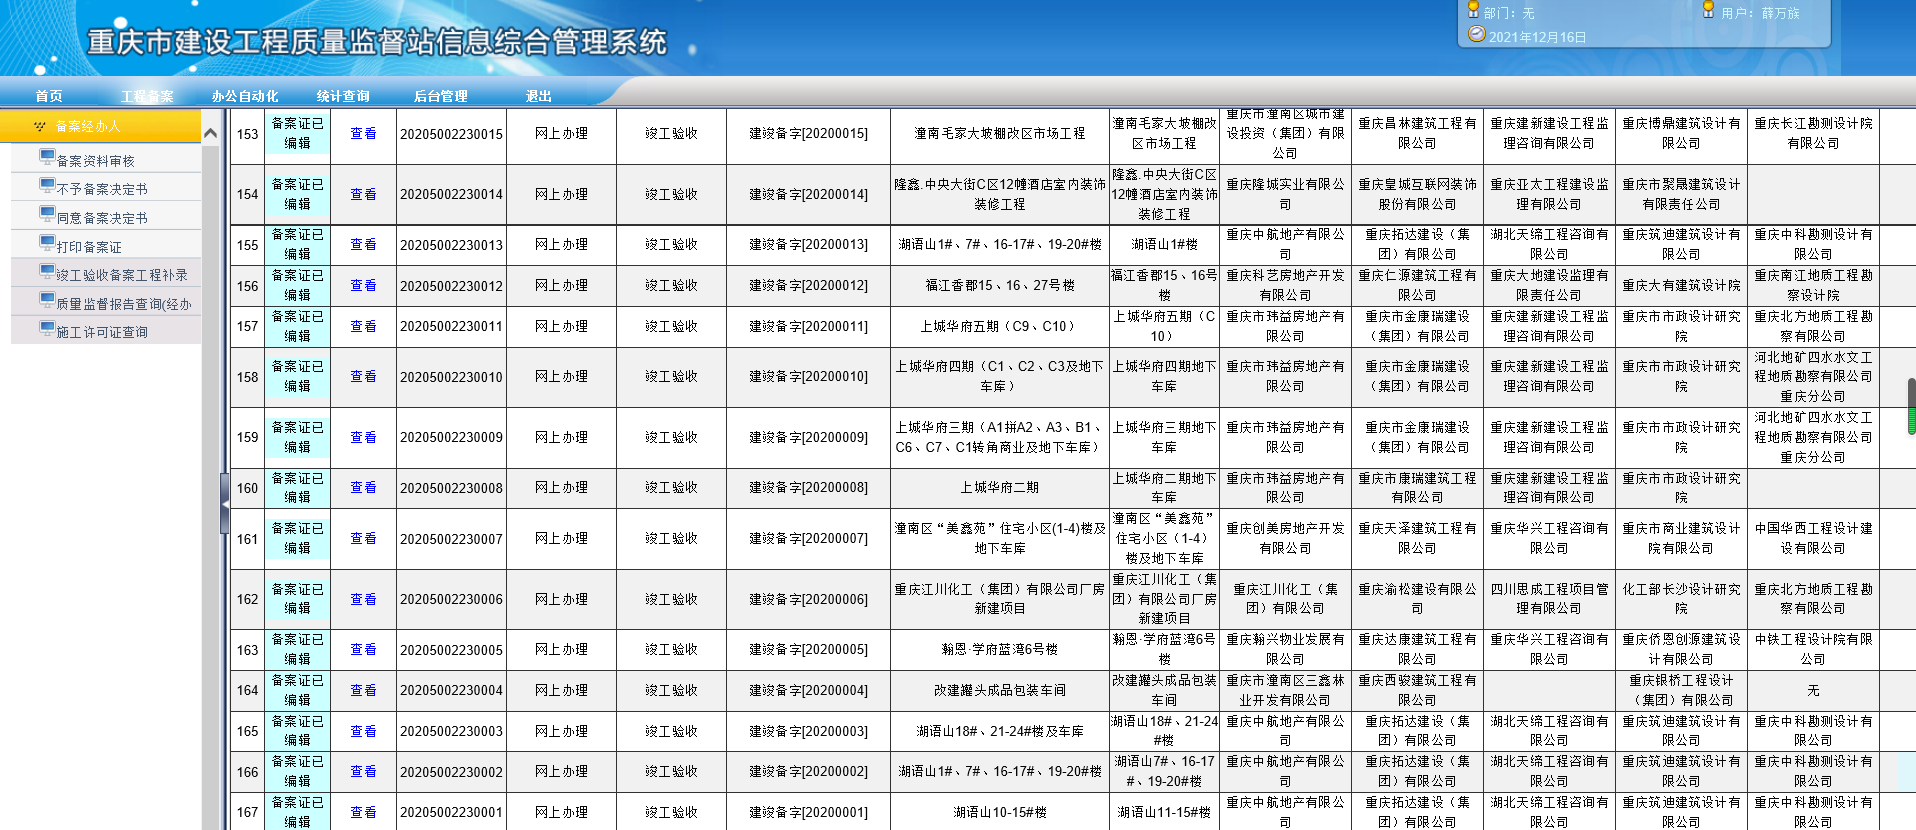
Task: Click 查看 link in row 160
Action: coord(363,487)
